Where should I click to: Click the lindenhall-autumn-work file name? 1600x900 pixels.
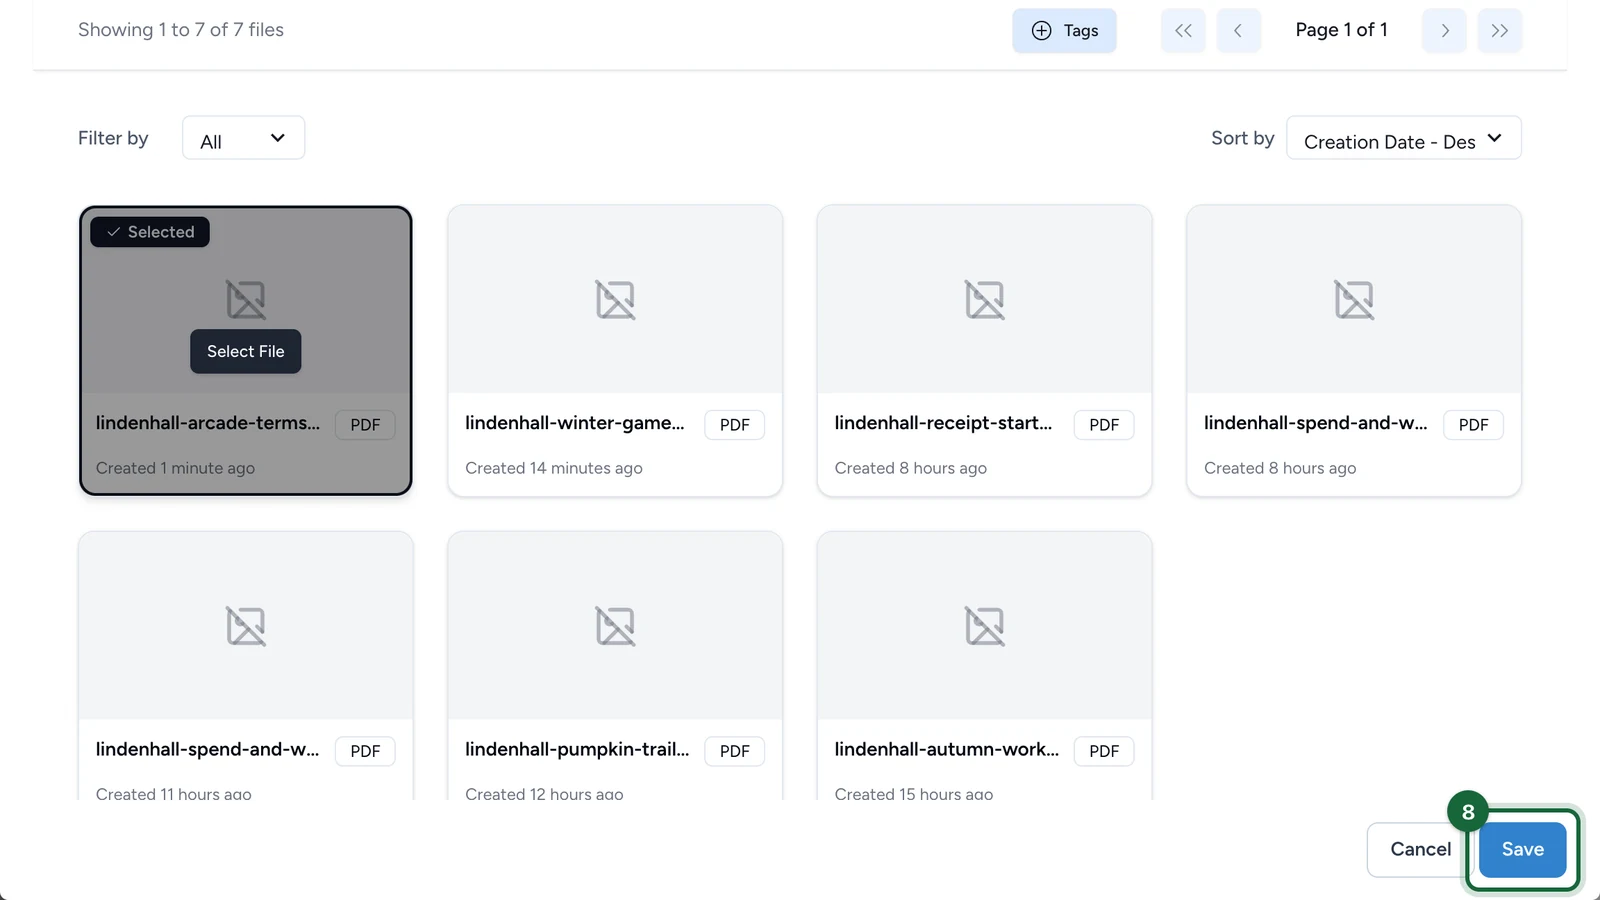946,749
